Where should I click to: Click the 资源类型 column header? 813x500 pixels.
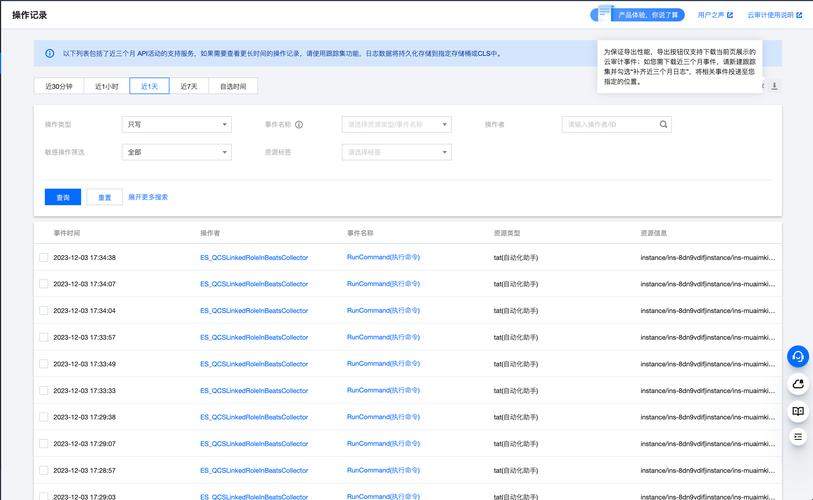click(507, 233)
